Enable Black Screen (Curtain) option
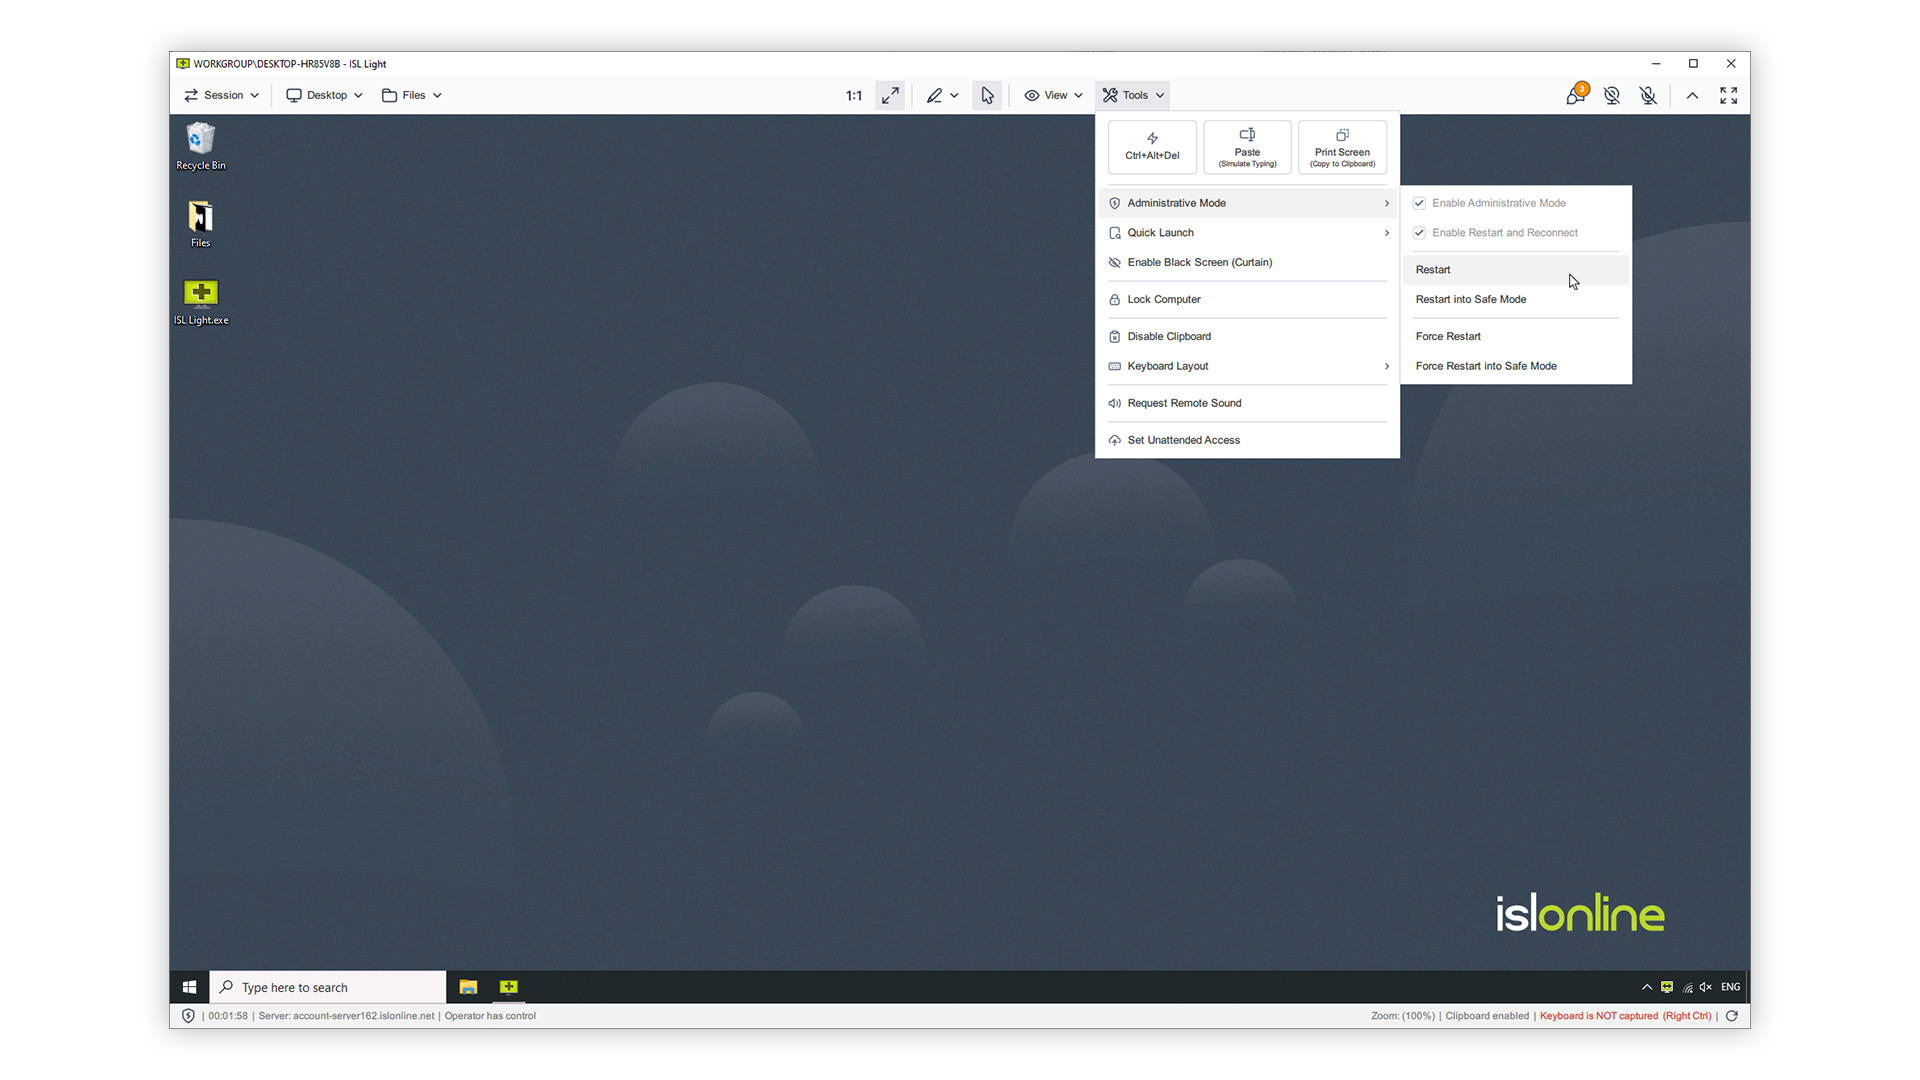 point(1199,262)
